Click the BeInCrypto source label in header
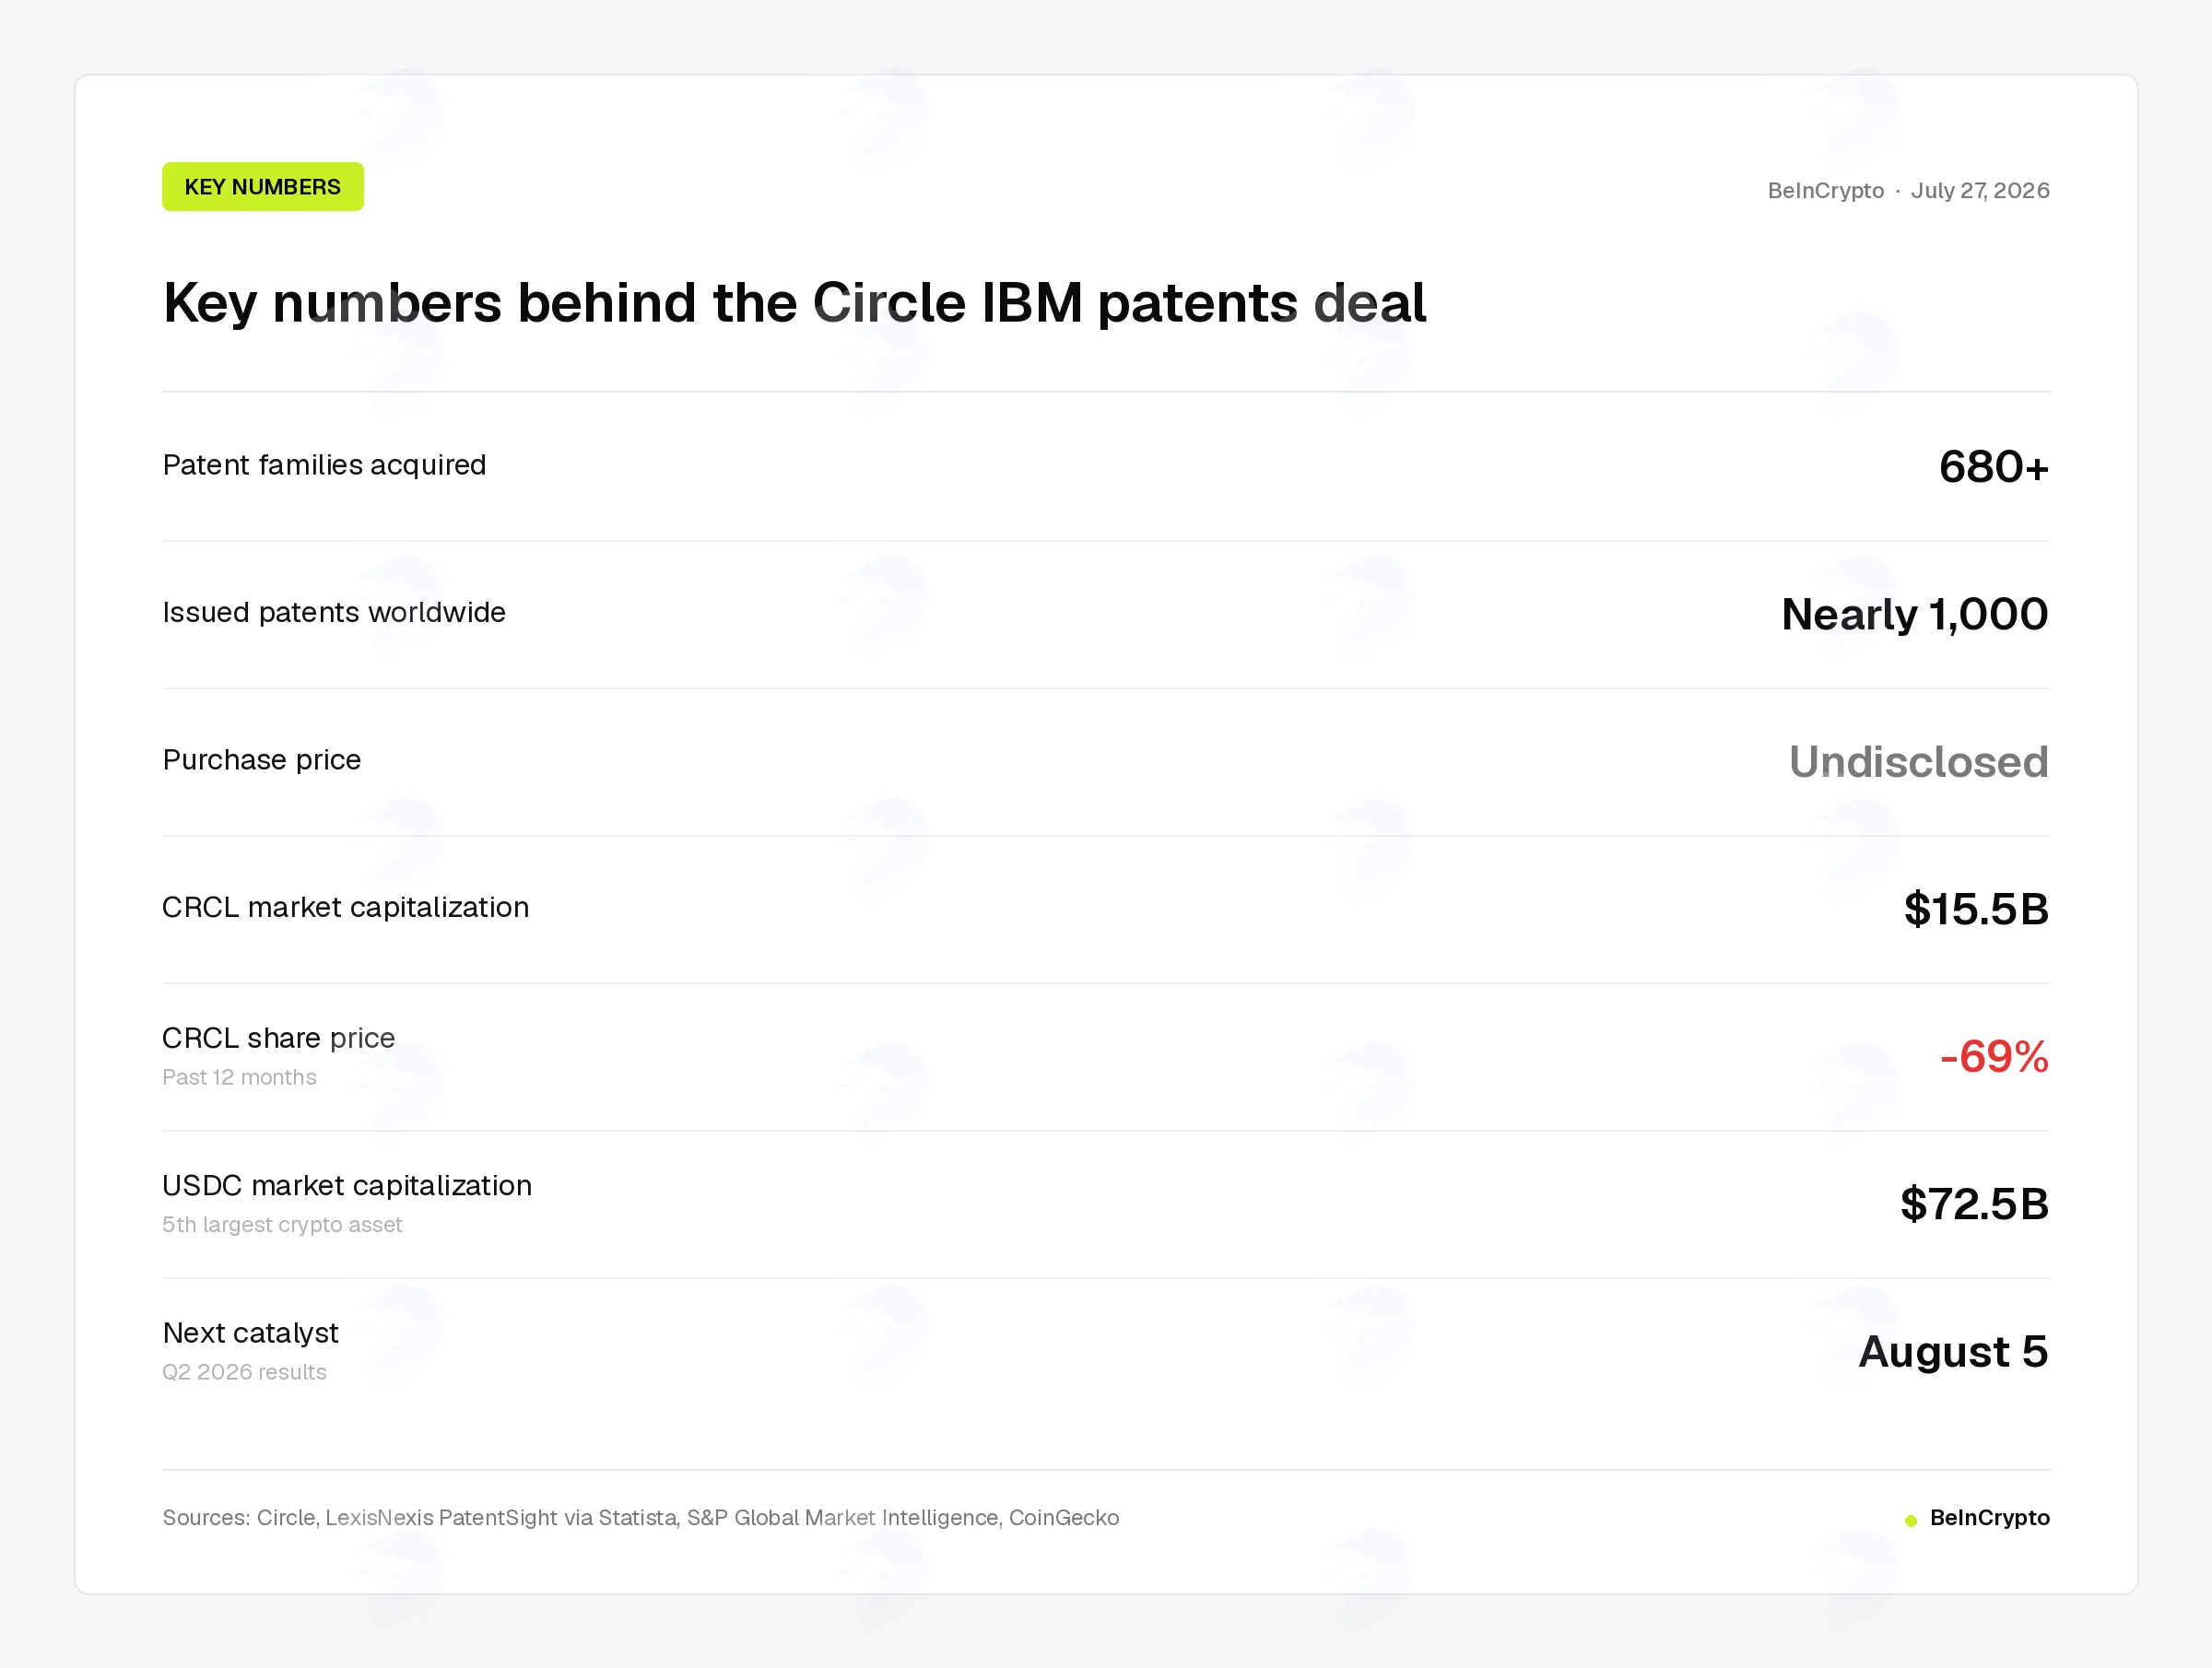2212x1668 pixels. click(x=1825, y=191)
